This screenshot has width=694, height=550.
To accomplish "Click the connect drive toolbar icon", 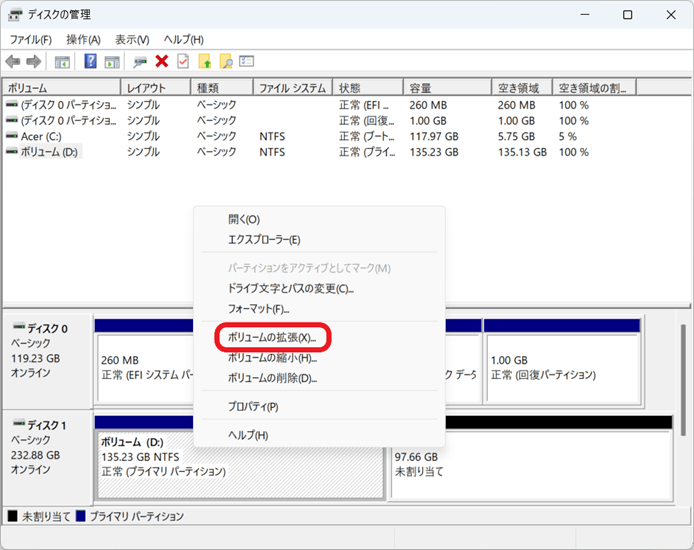I will point(140,62).
